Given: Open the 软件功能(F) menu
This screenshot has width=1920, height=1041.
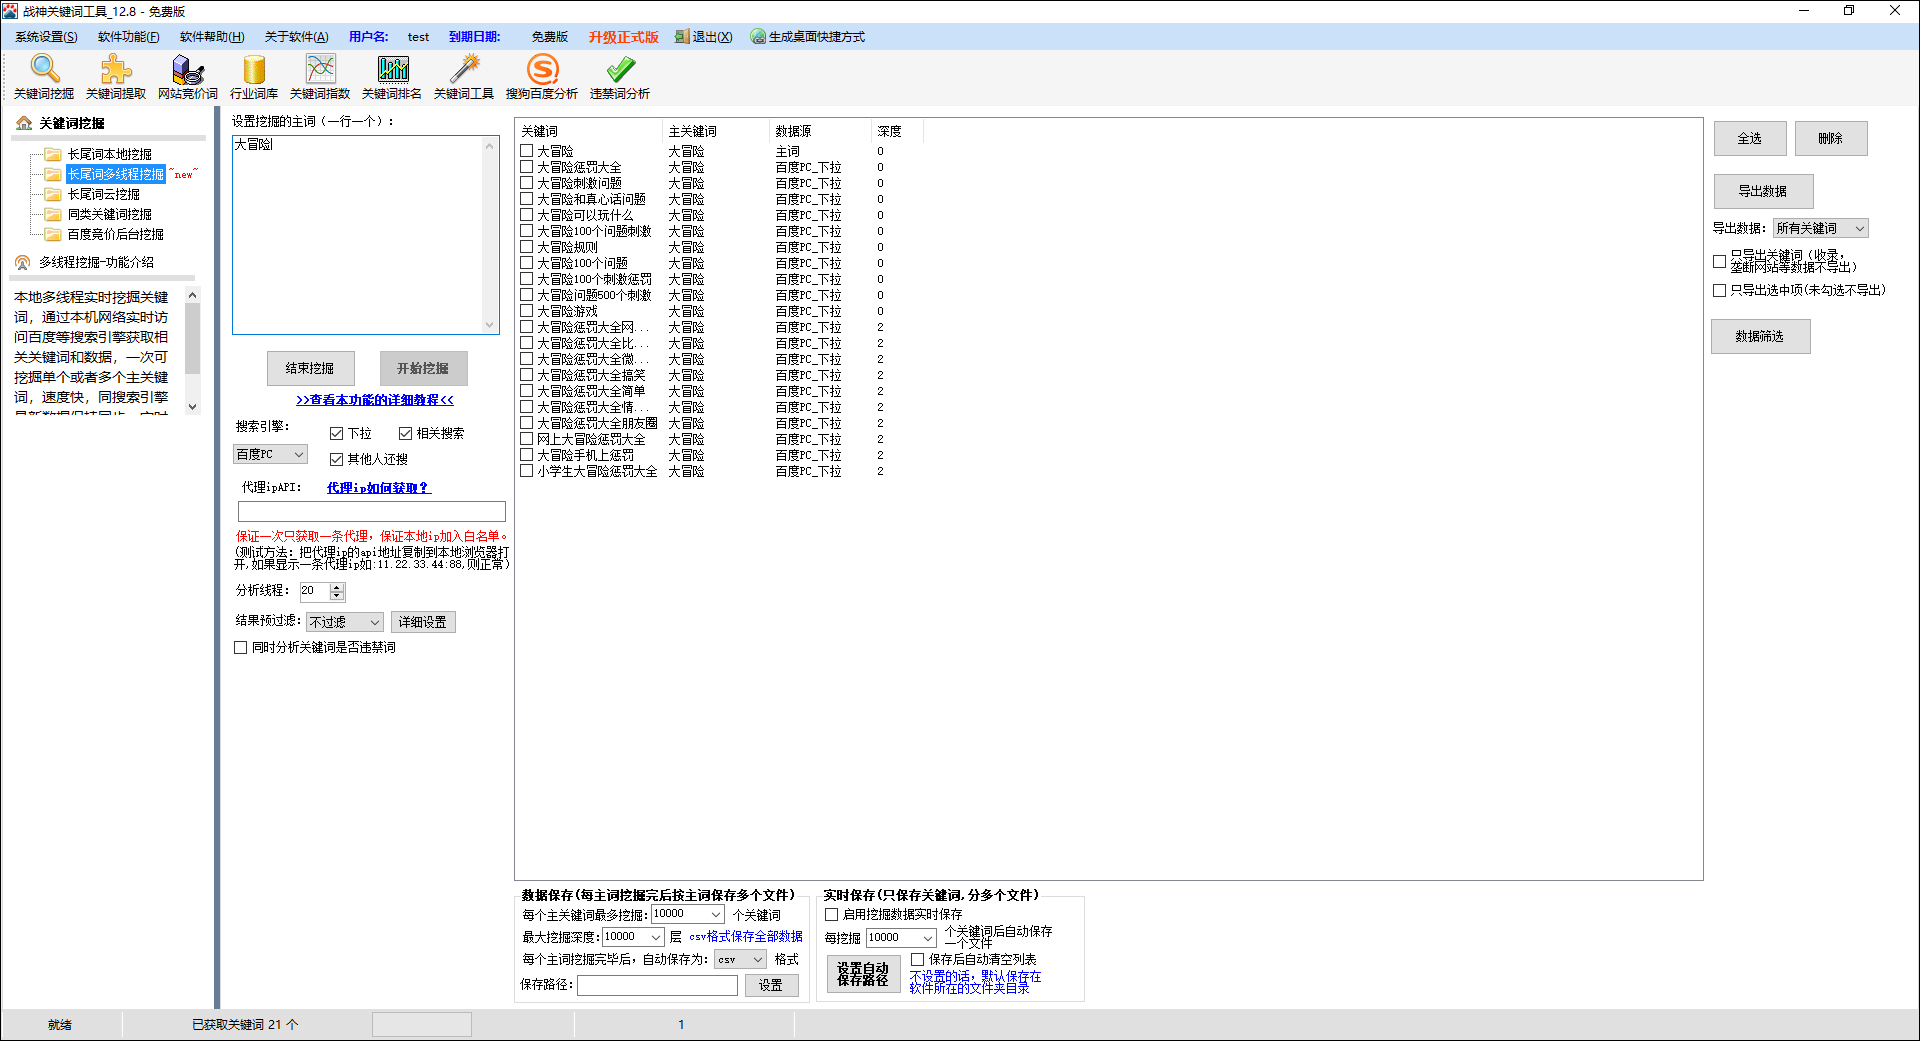Looking at the screenshot, I should (129, 37).
